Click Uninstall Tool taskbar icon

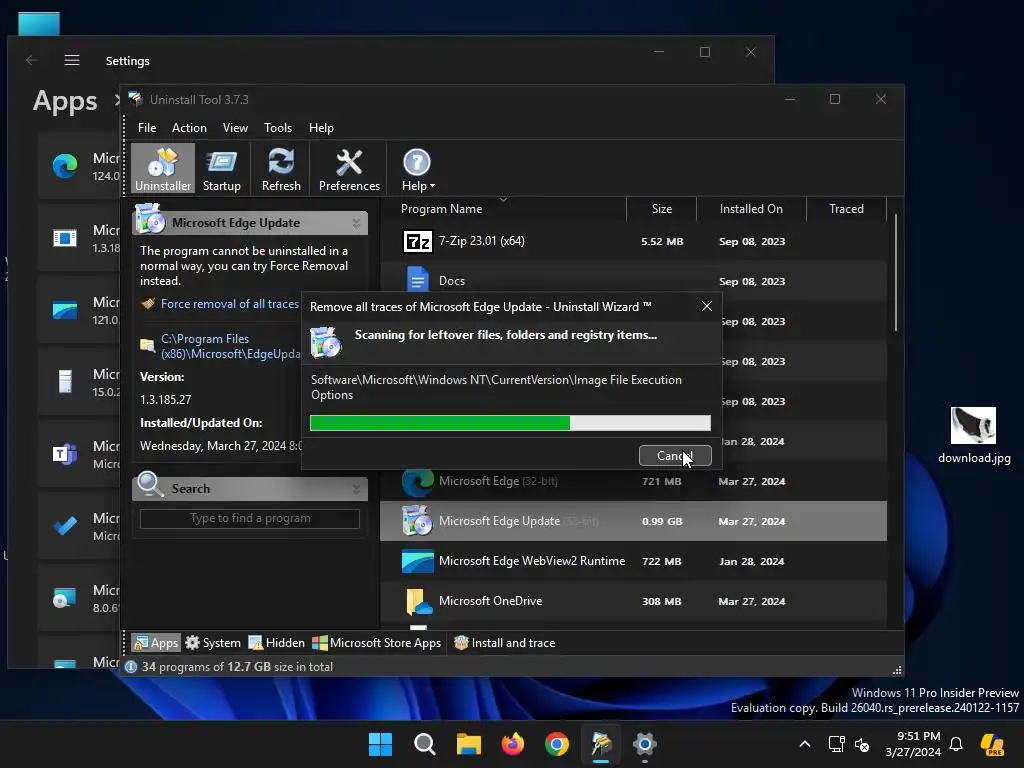point(601,744)
